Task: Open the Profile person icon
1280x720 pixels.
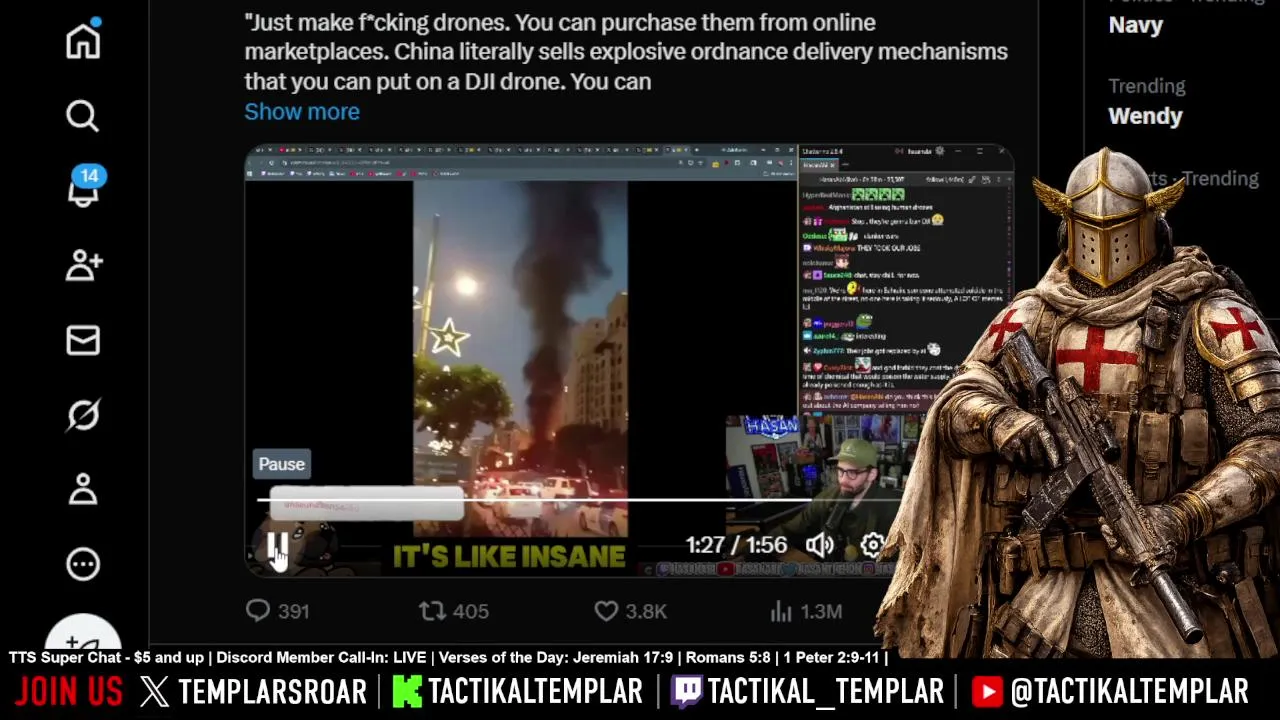Action: [83, 489]
